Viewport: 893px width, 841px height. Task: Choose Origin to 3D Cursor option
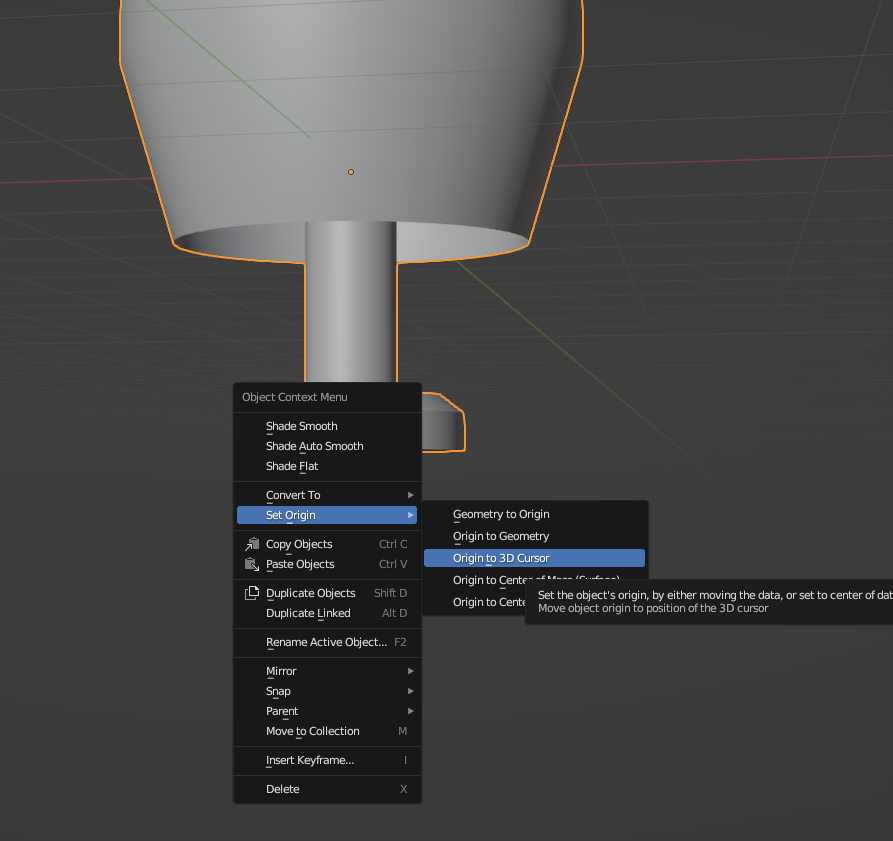tap(534, 558)
